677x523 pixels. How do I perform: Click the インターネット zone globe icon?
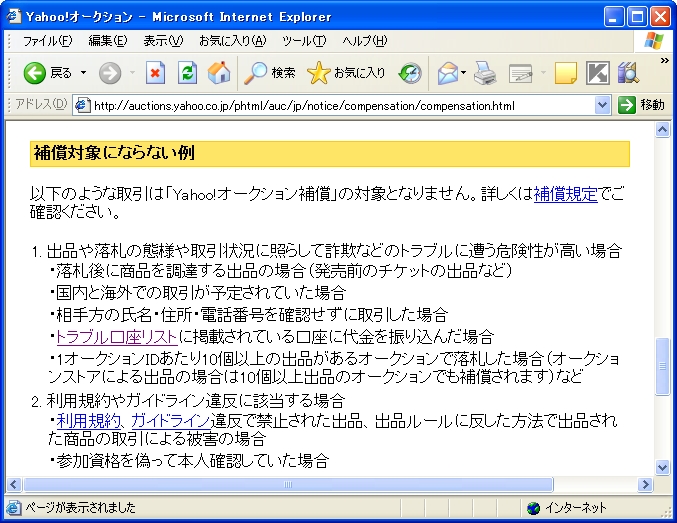533,508
